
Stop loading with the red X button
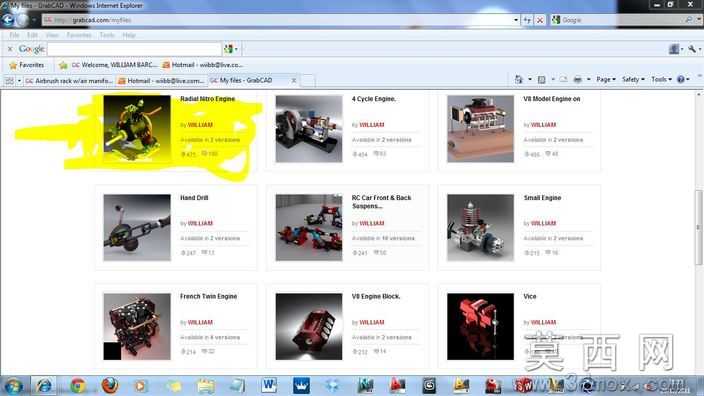point(540,20)
